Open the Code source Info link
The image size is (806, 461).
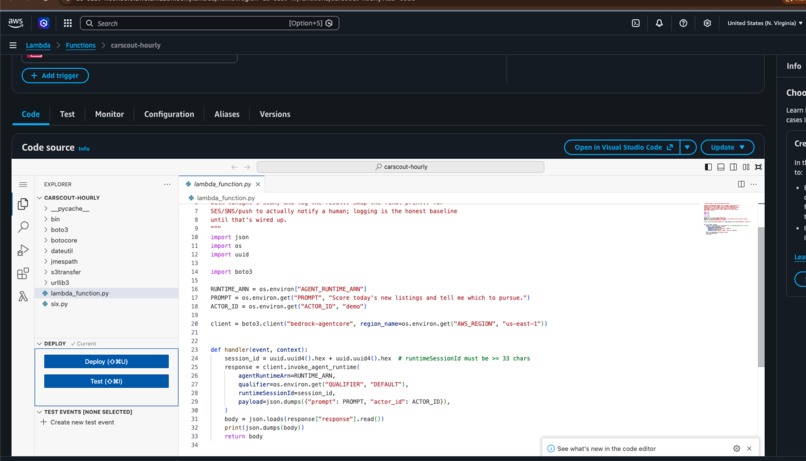pyautogui.click(x=84, y=149)
